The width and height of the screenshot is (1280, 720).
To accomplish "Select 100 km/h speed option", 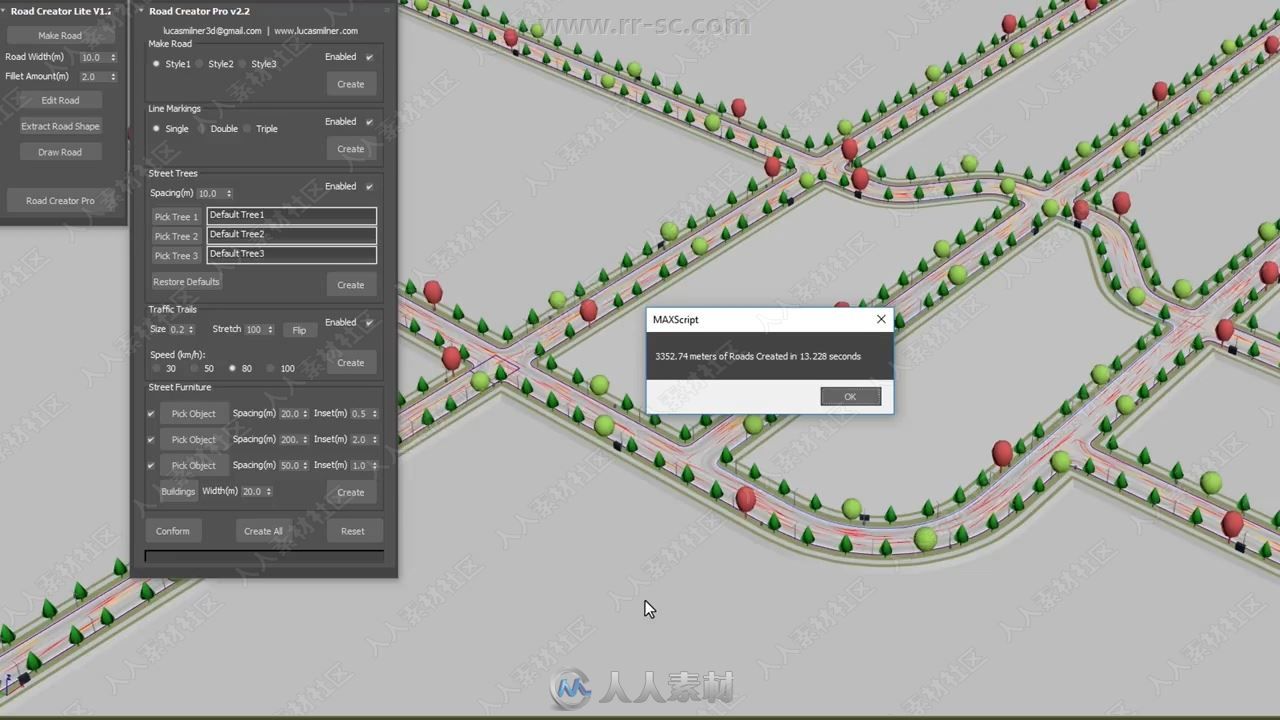I will click(271, 369).
